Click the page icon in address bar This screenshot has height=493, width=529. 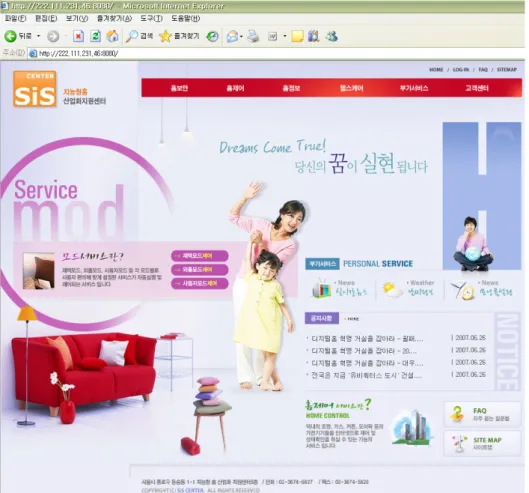pos(33,53)
